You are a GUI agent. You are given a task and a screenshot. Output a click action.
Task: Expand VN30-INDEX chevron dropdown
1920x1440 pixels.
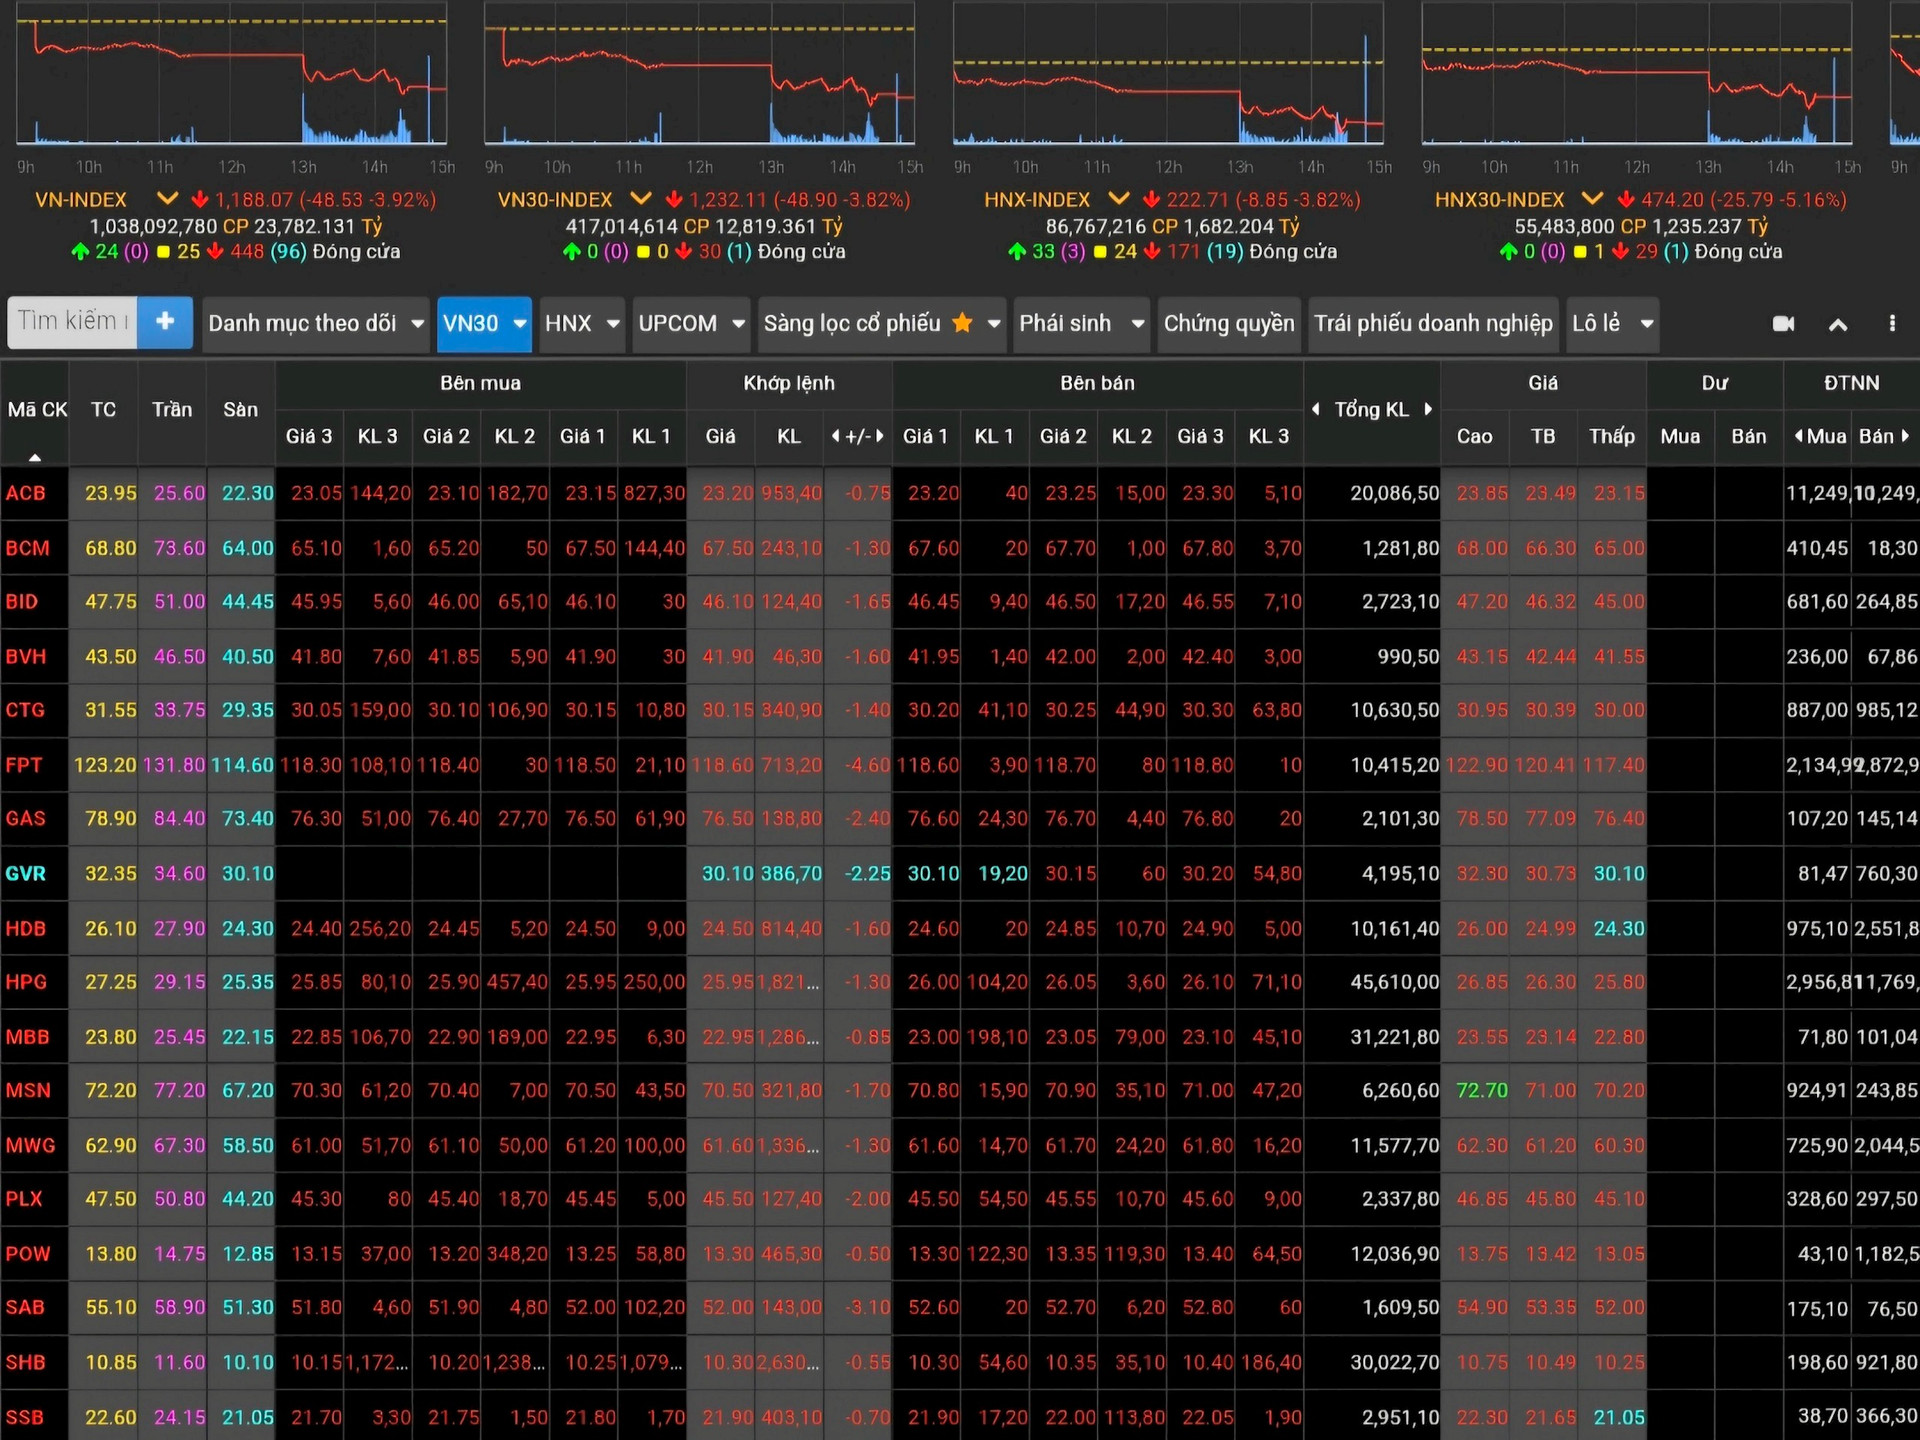pos(641,199)
